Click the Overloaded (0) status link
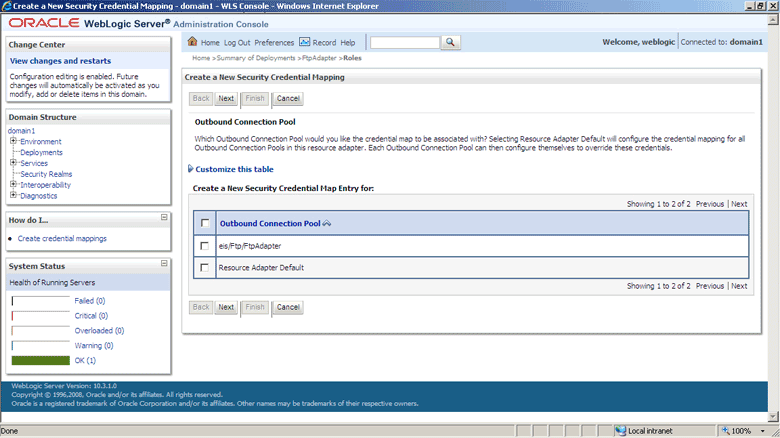The image size is (780, 438). click(x=99, y=330)
